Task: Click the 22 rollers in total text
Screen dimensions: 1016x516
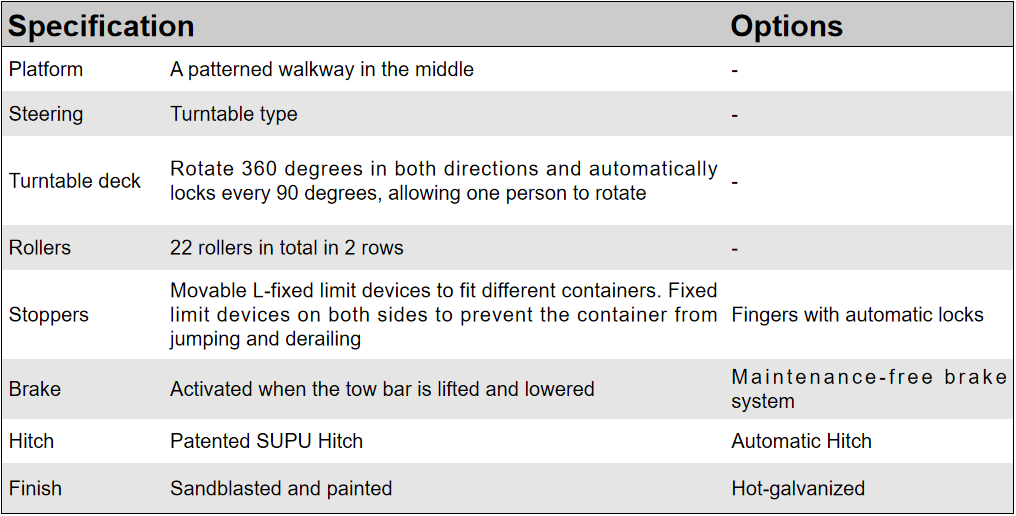Action: pyautogui.click(x=287, y=248)
